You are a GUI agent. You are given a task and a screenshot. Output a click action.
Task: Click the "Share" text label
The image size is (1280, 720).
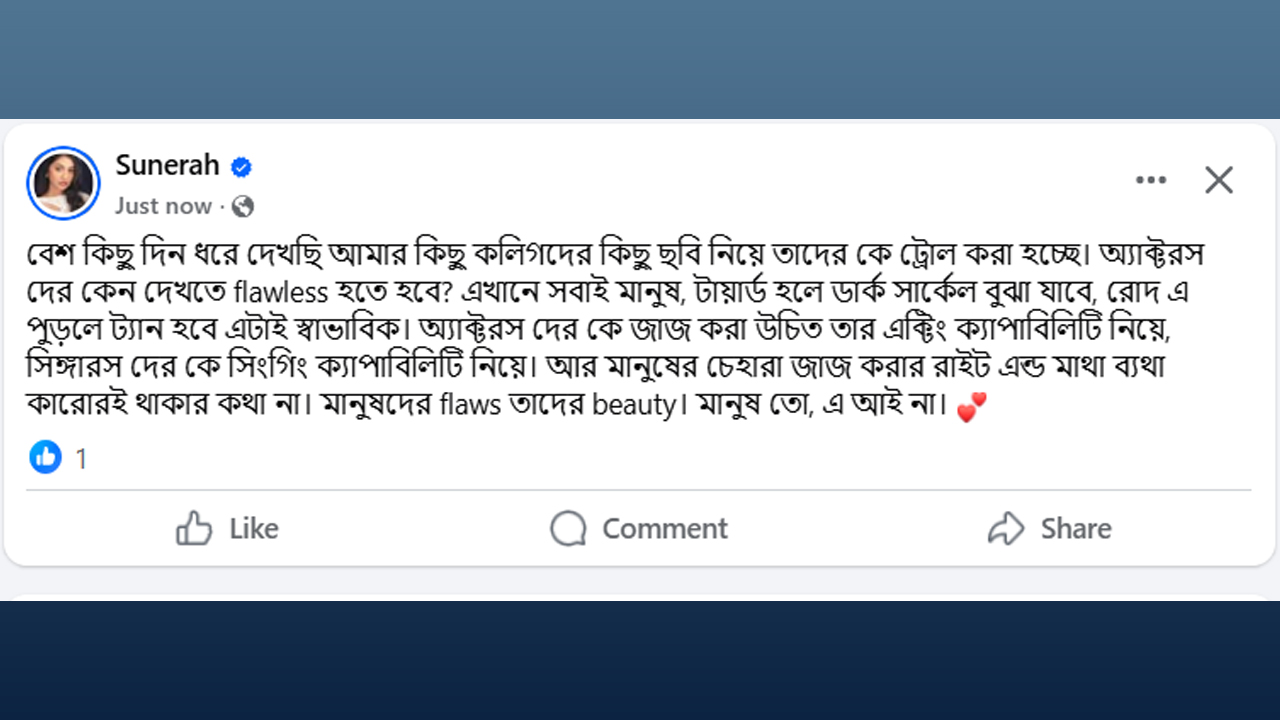(1076, 528)
